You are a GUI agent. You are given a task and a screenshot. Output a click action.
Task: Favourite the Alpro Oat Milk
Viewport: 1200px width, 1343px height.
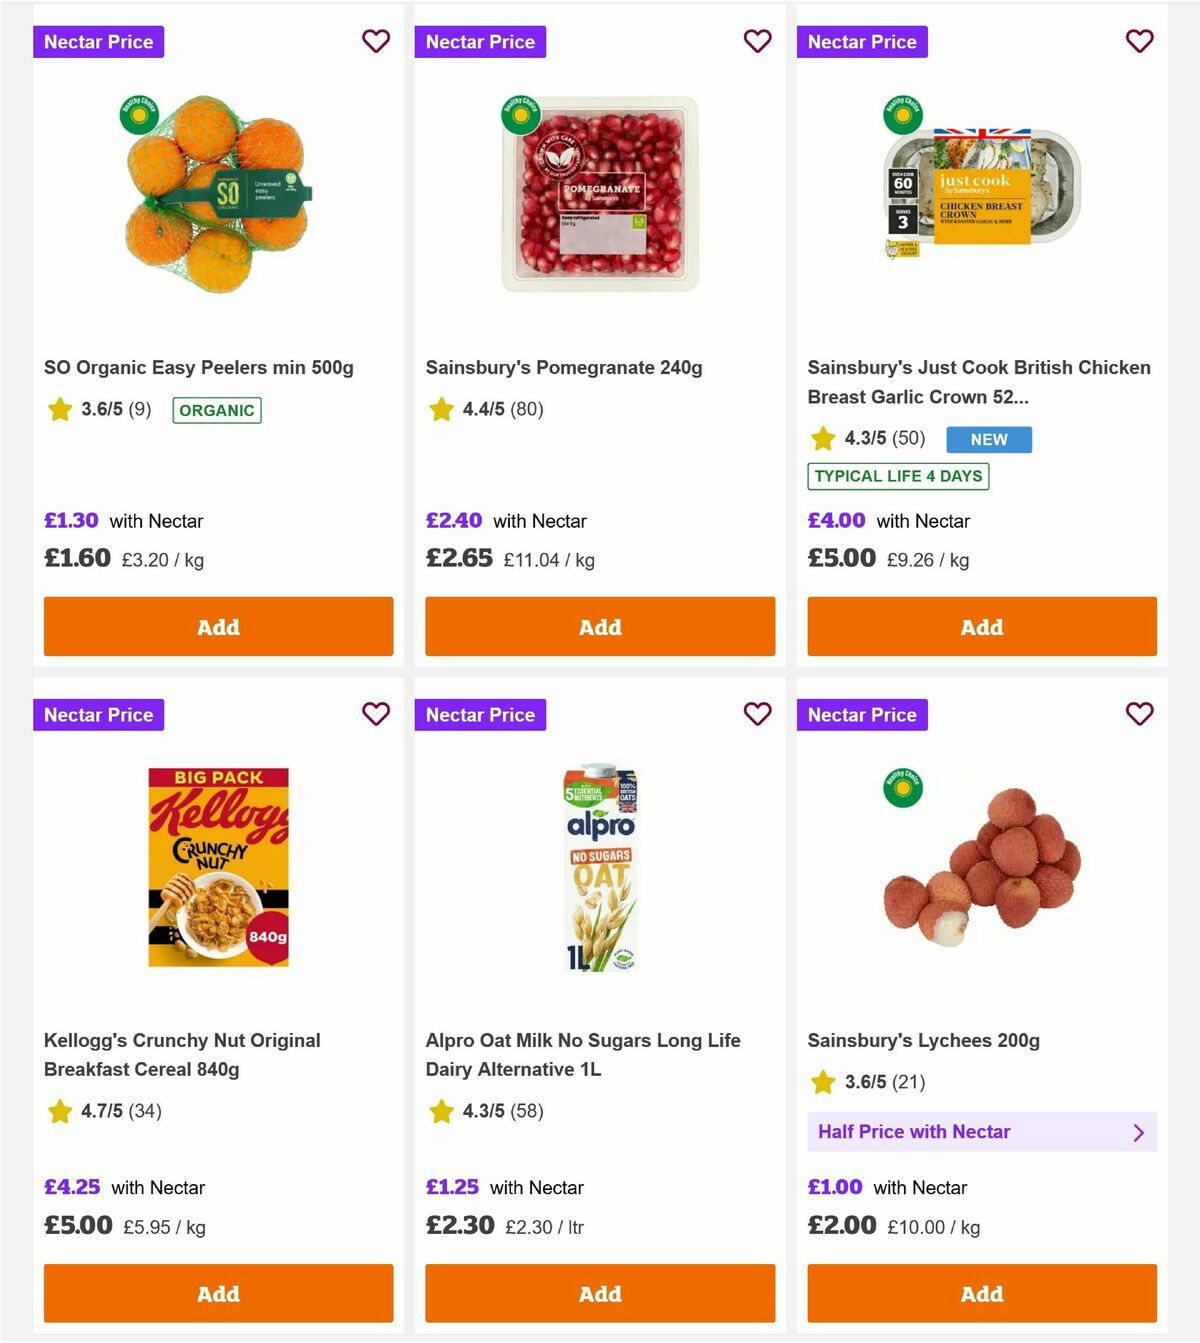757,714
